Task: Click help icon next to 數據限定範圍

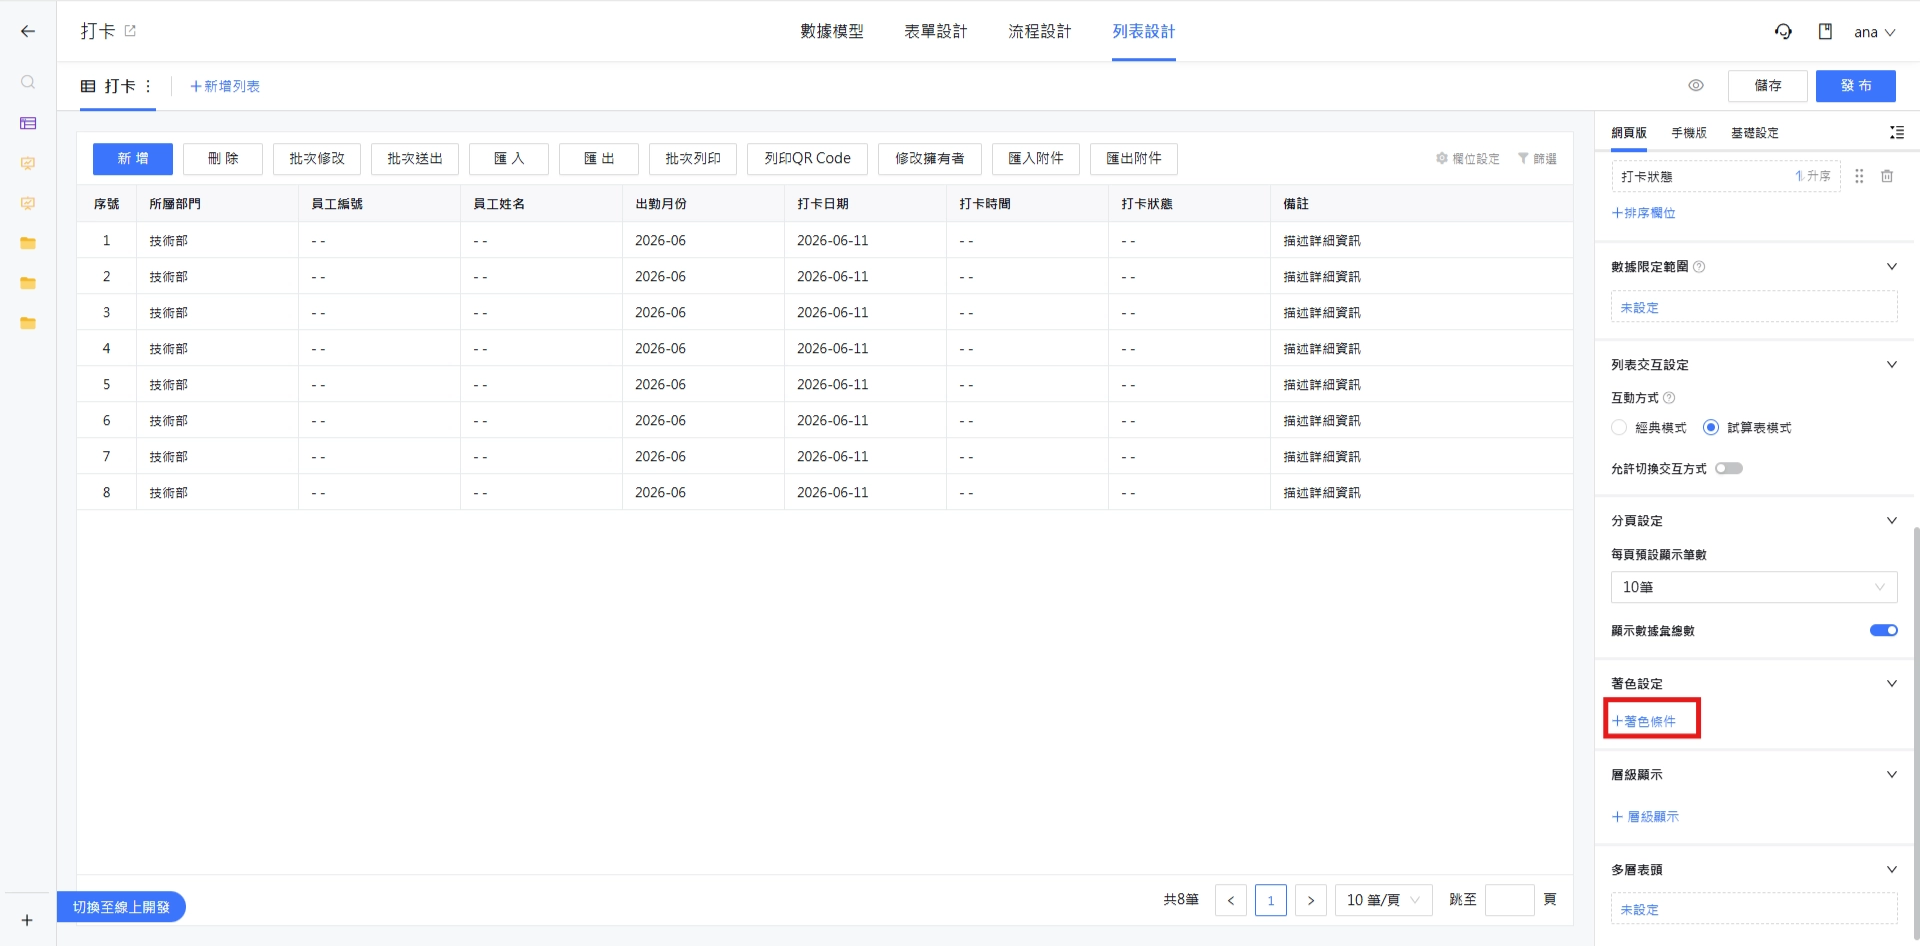Action: [1699, 266]
